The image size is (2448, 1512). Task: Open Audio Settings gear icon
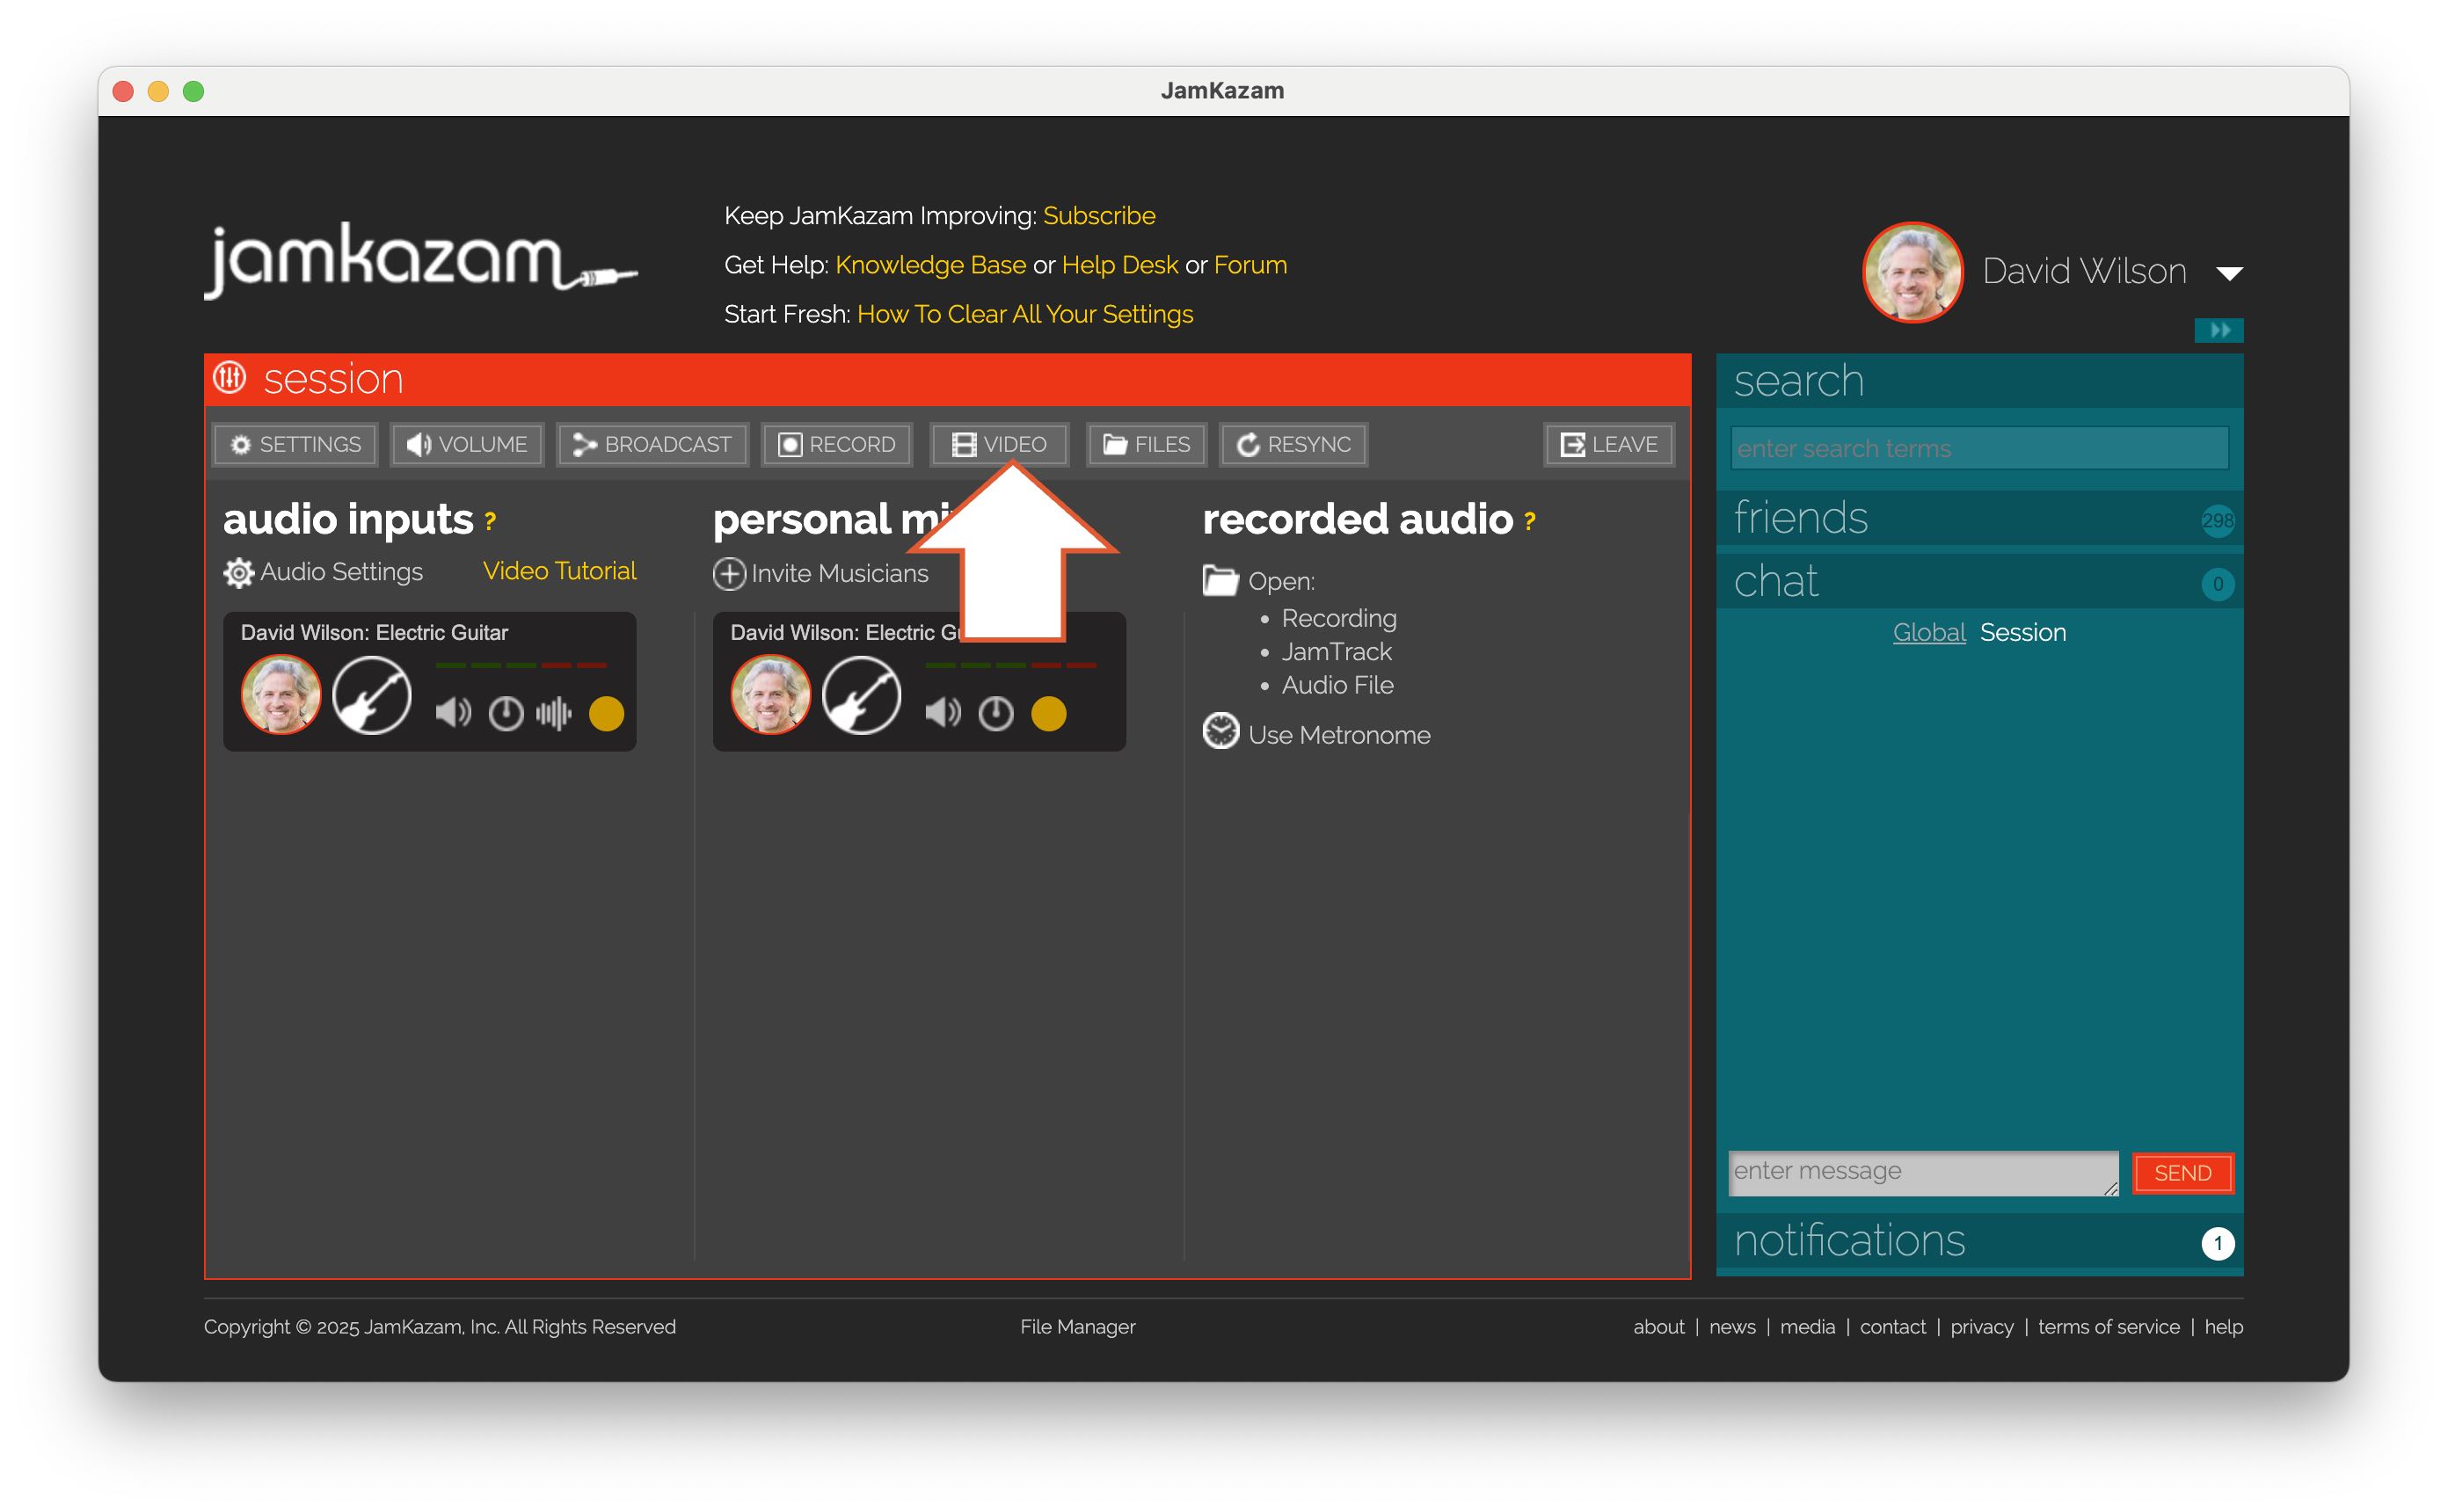(238, 572)
